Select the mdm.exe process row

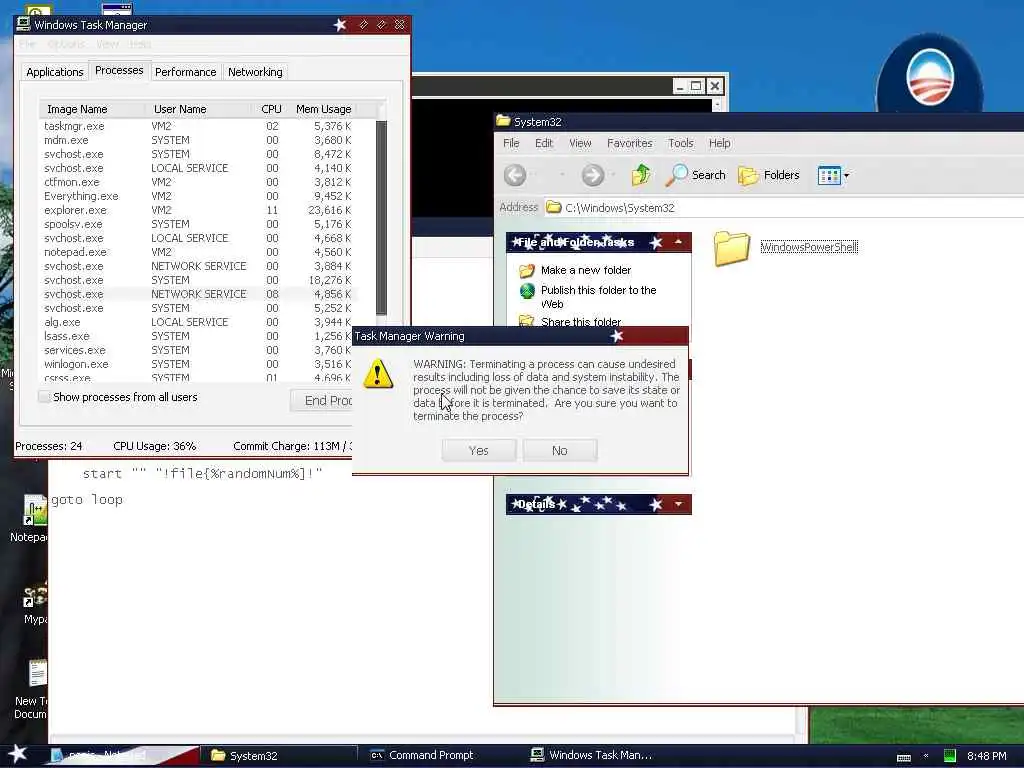point(198,140)
